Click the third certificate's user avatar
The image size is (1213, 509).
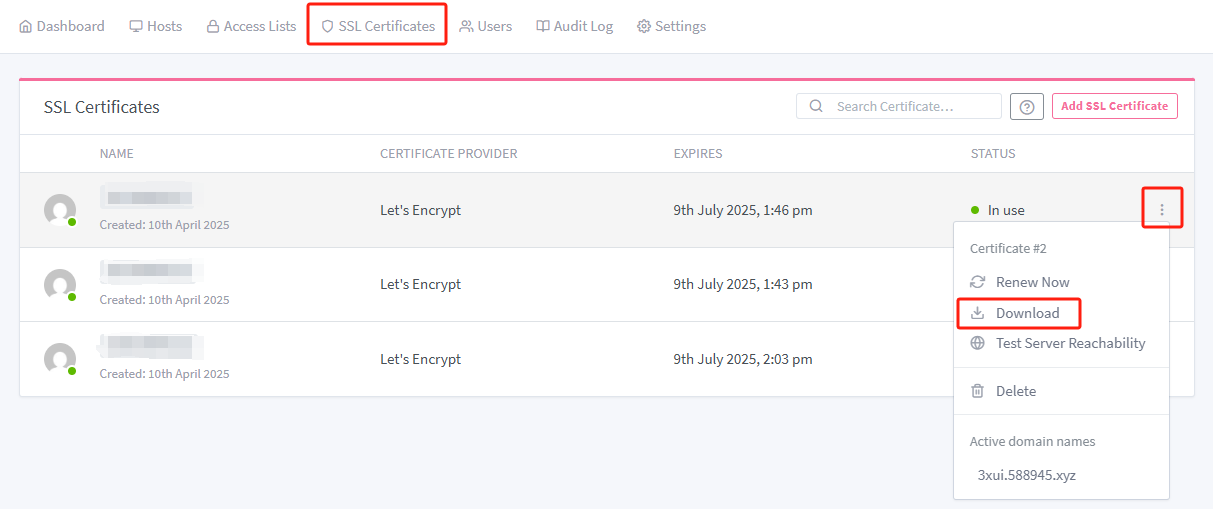tap(60, 359)
